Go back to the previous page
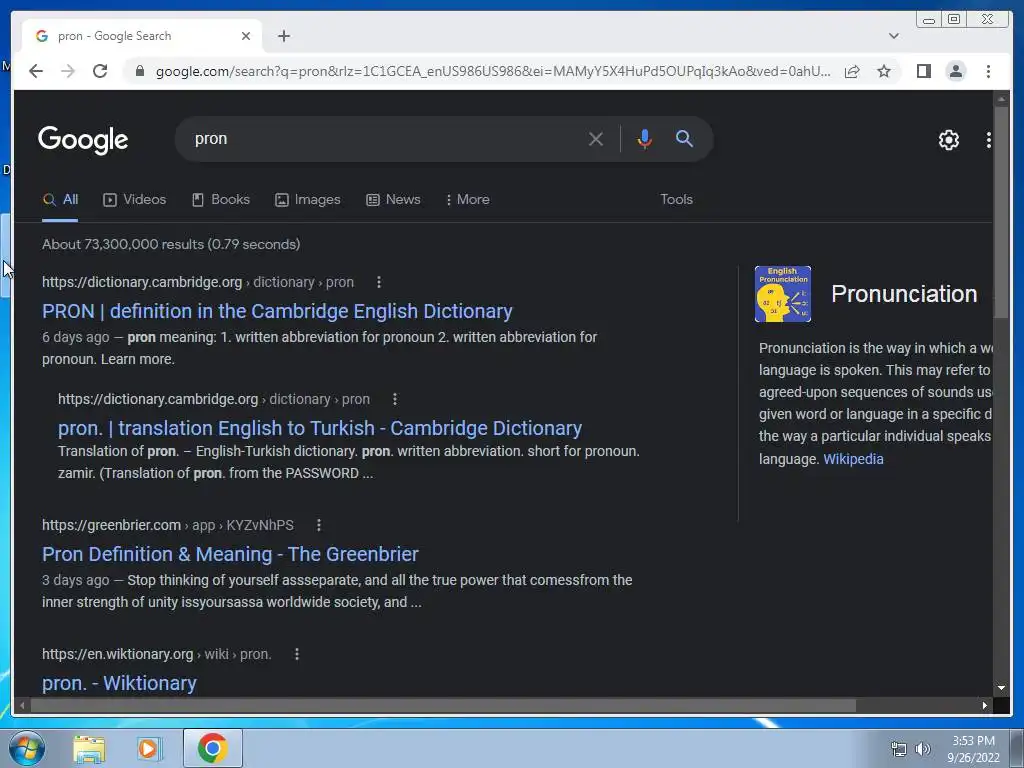 pyautogui.click(x=36, y=71)
